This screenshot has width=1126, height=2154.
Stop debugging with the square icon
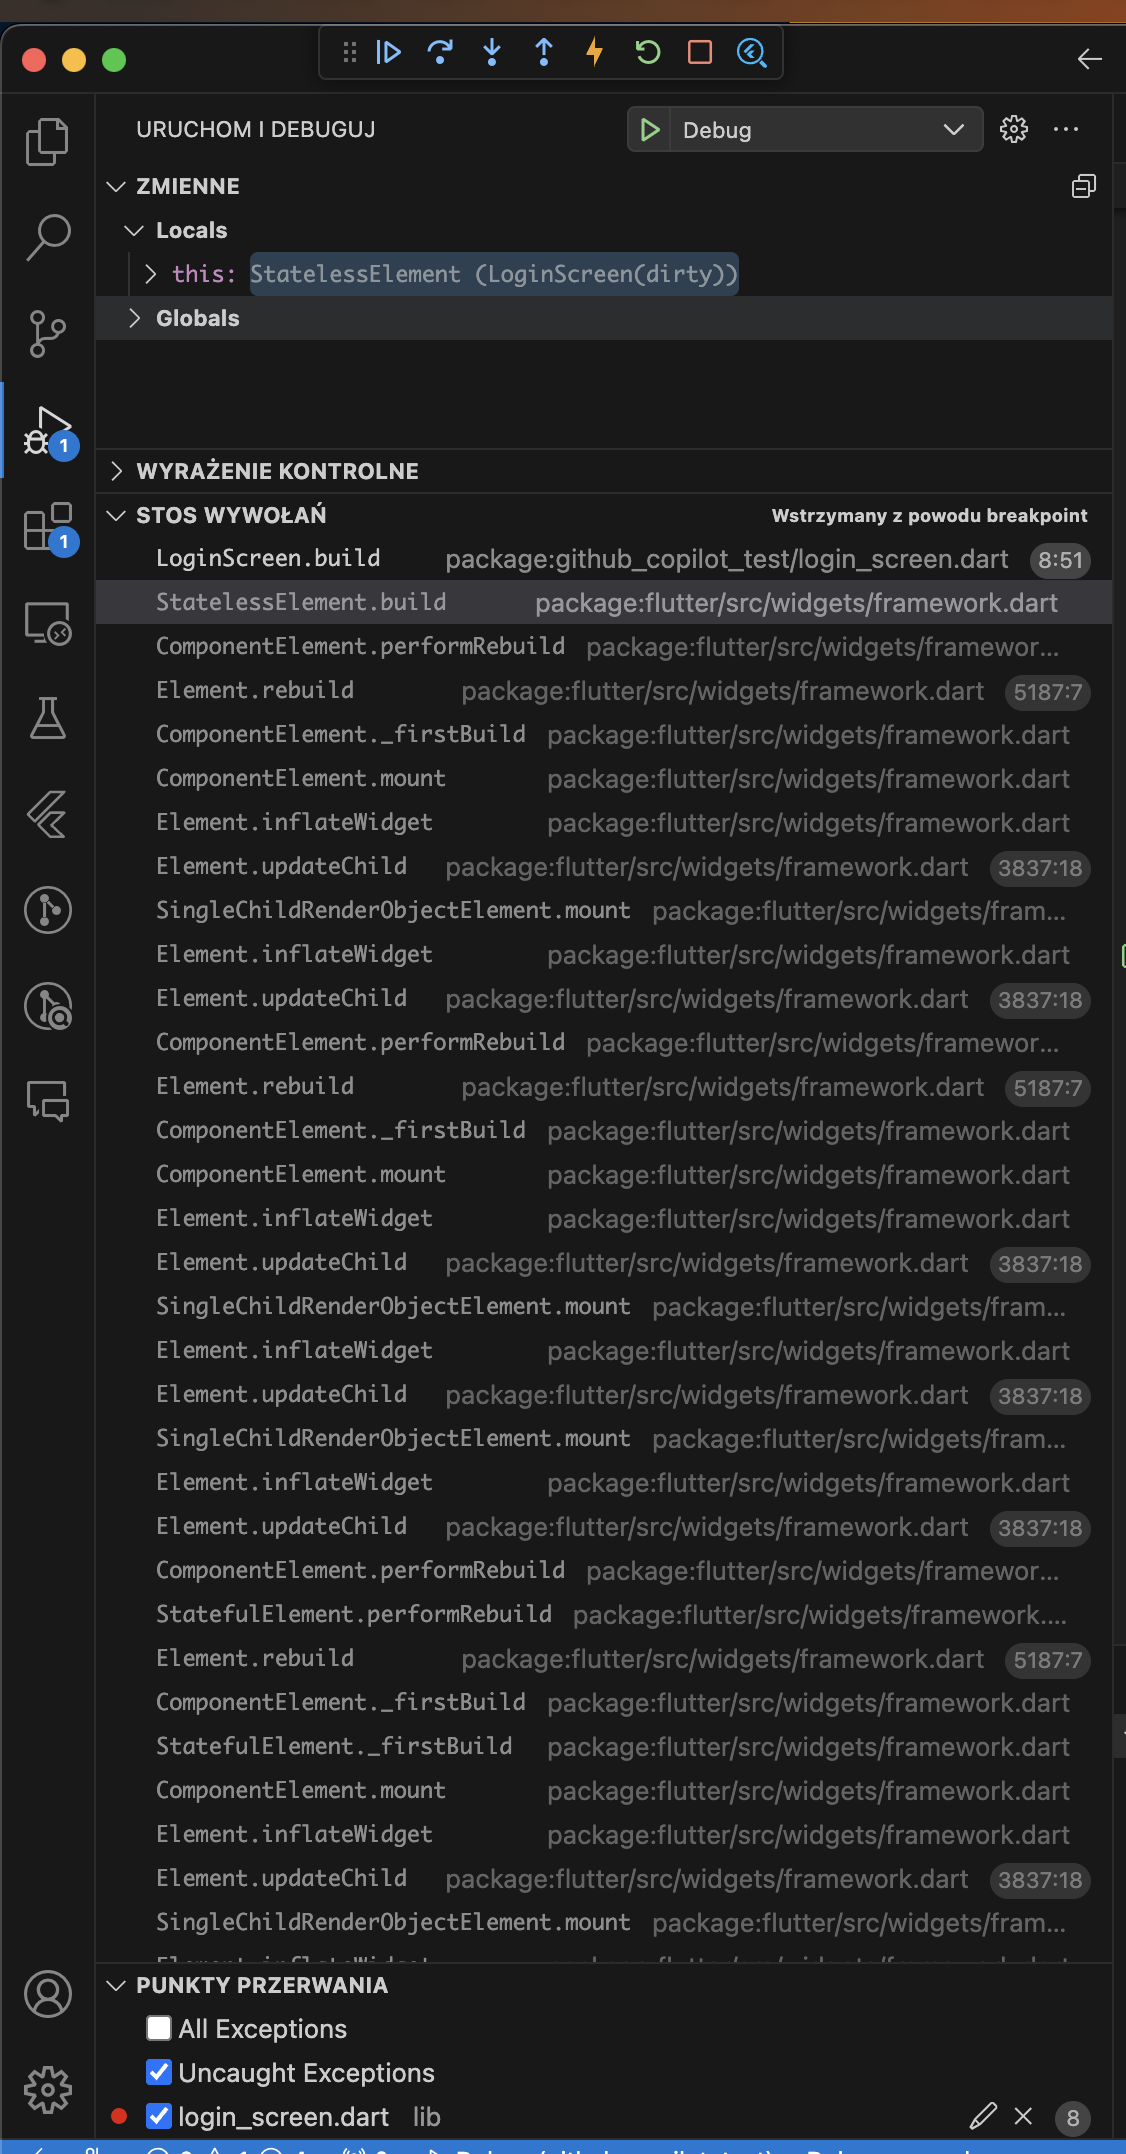tap(700, 52)
